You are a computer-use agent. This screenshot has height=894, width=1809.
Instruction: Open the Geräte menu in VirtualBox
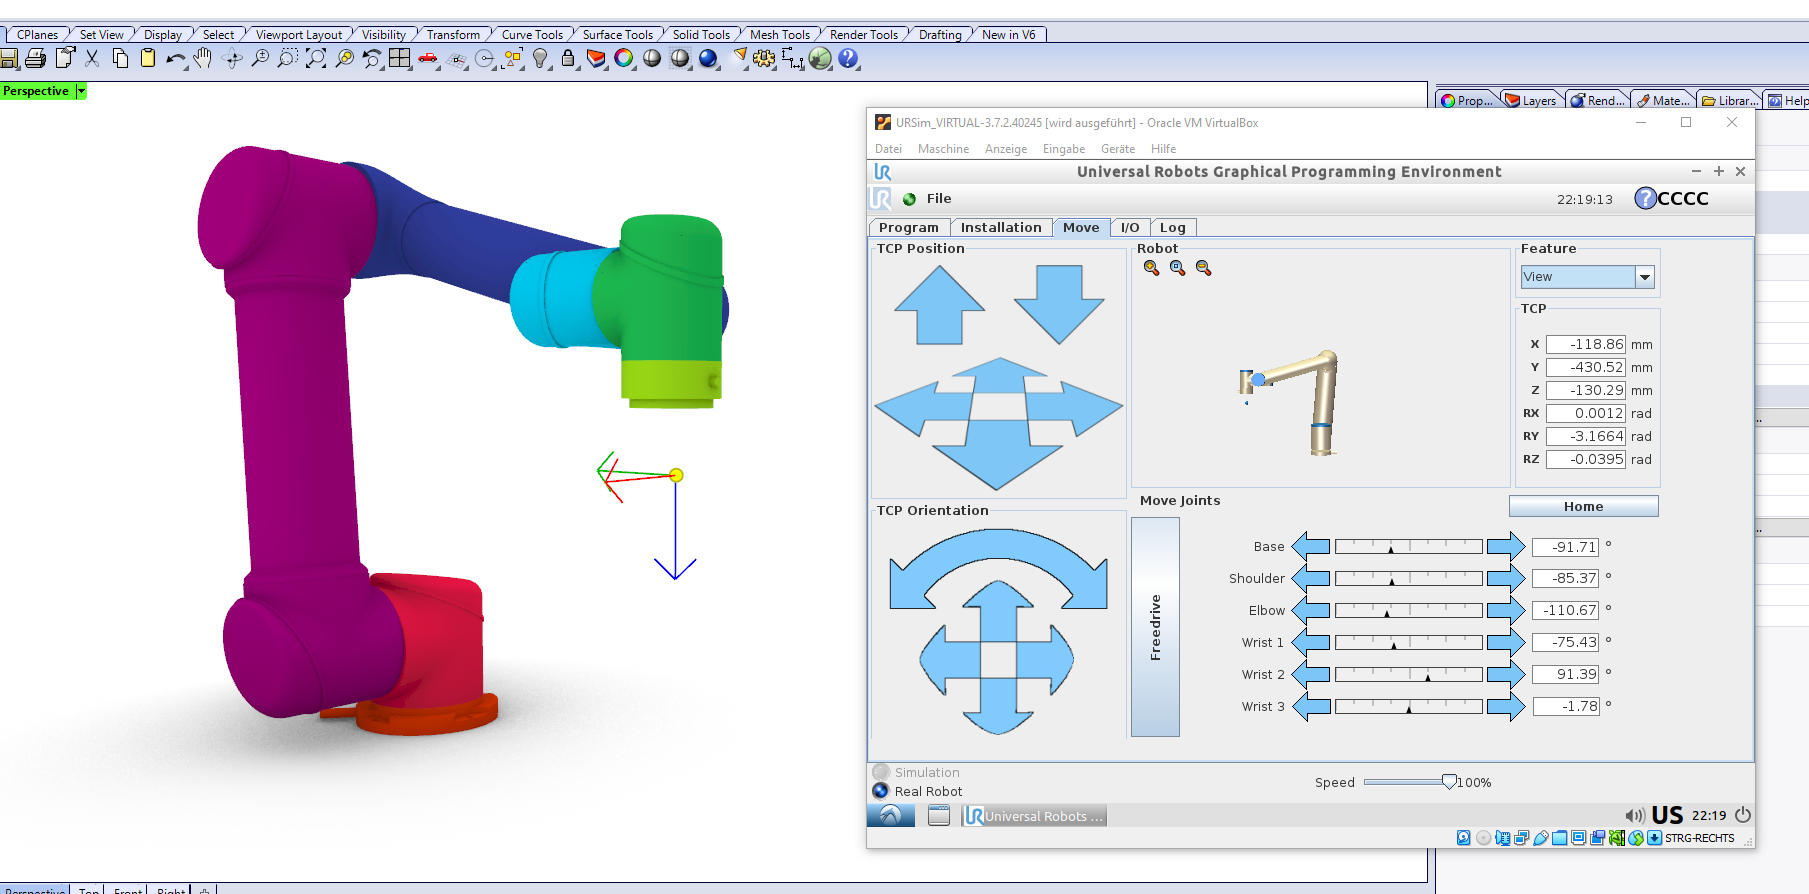pos(1118,149)
